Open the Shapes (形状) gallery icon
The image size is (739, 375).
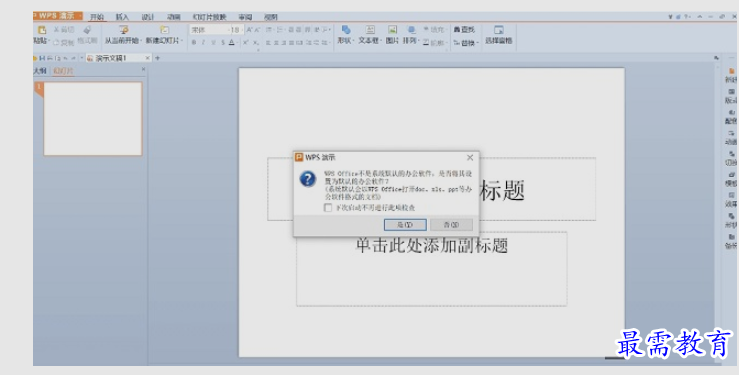(x=346, y=30)
